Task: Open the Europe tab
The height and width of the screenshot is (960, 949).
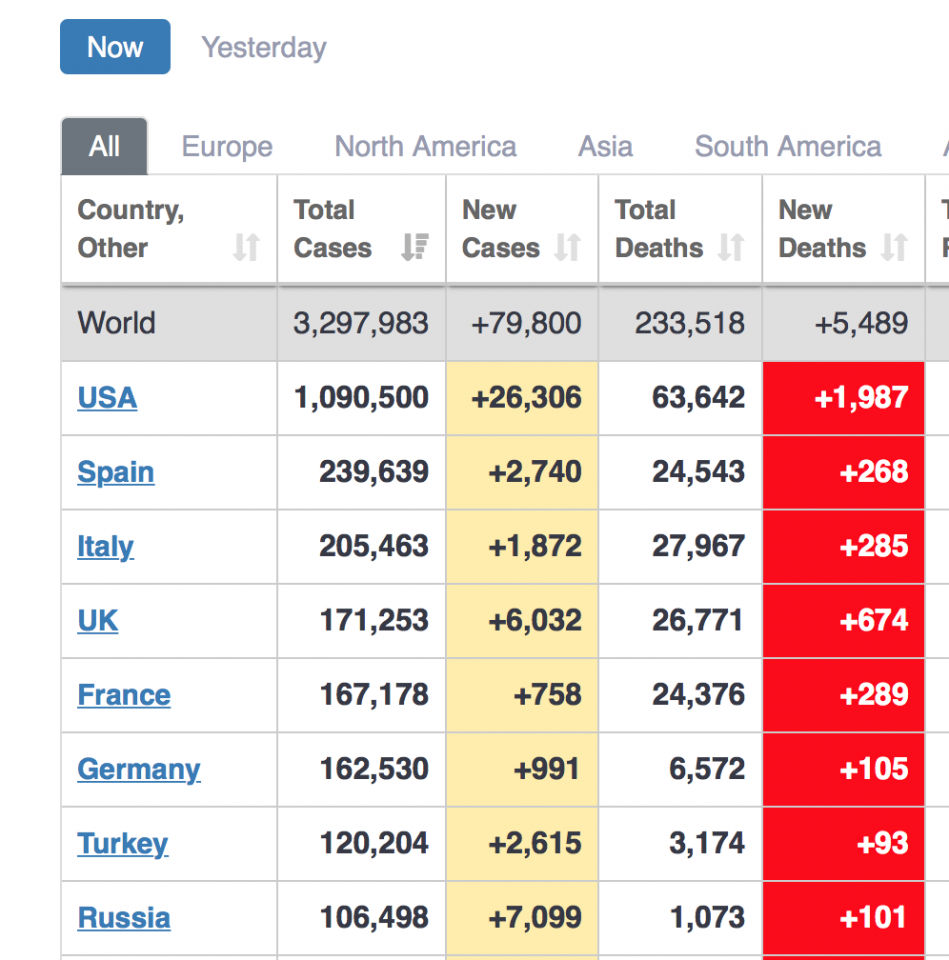Action: tap(227, 147)
